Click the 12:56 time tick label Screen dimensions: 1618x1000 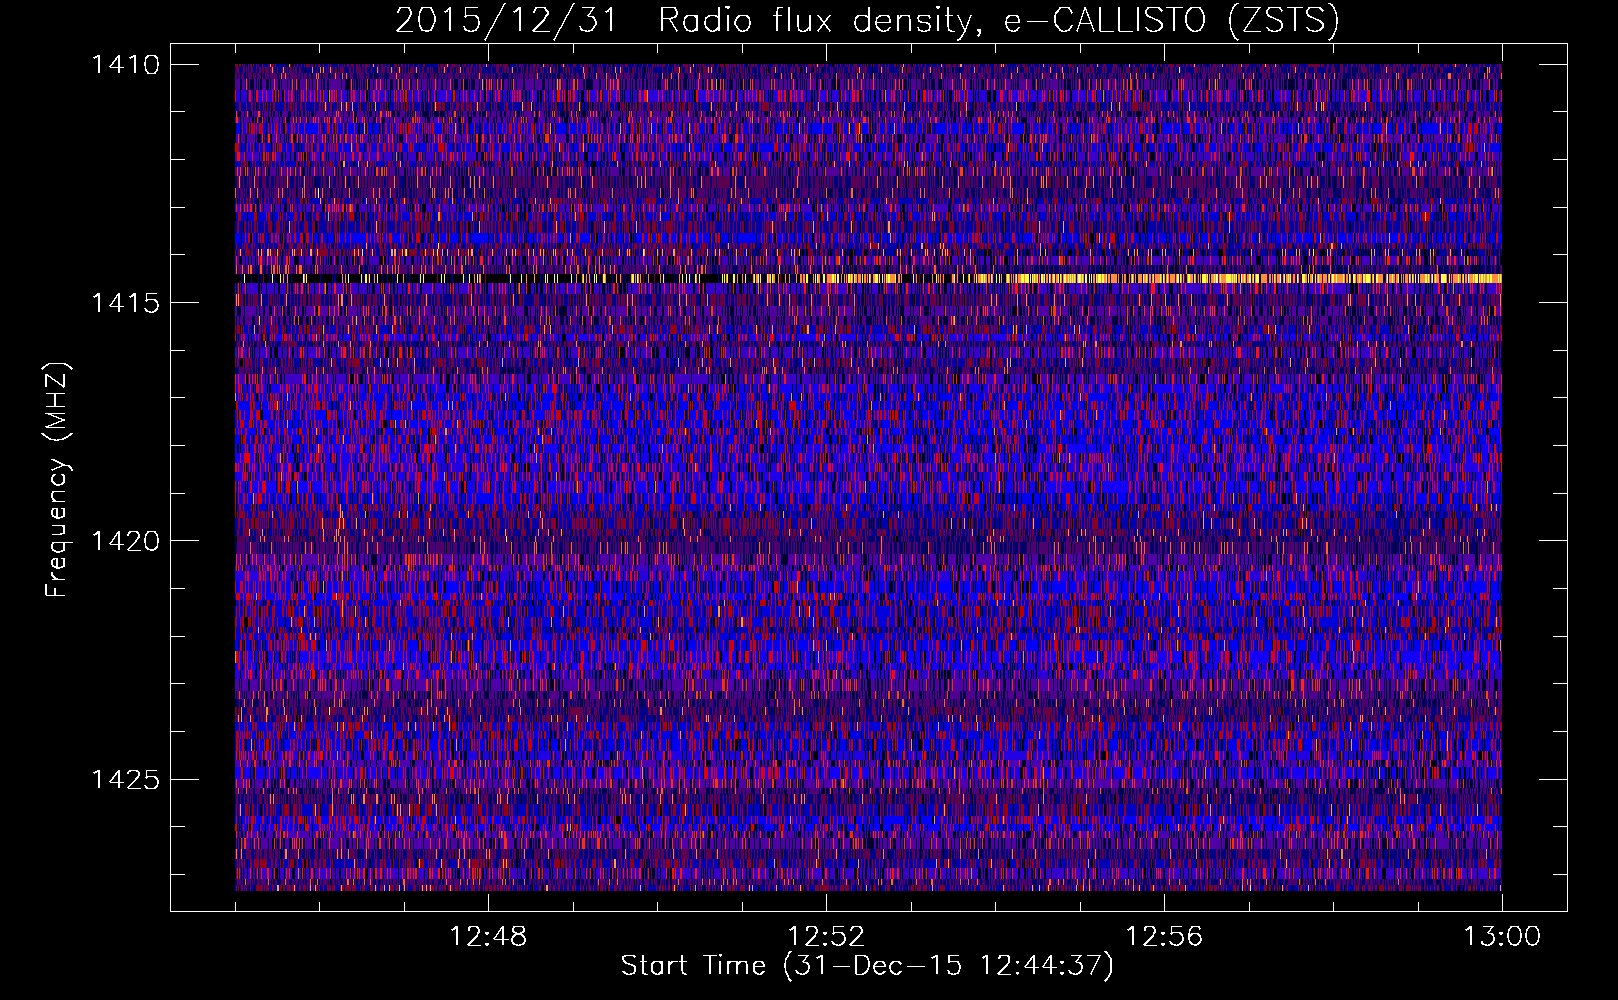point(1164,937)
